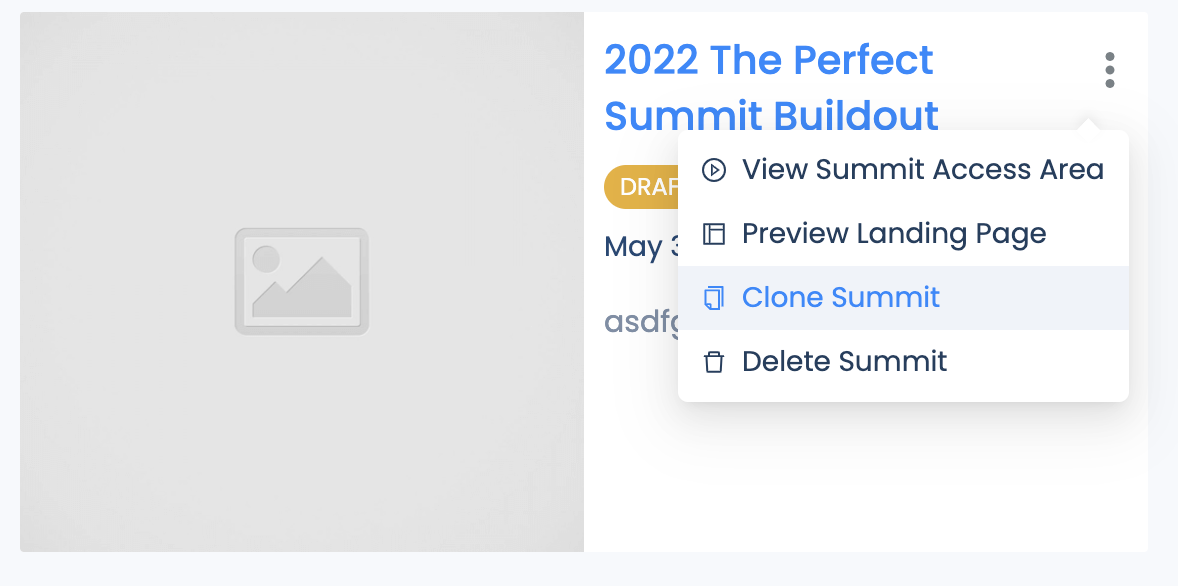Open the 2022 The Perfect Summit Buildout link

pyautogui.click(x=772, y=88)
